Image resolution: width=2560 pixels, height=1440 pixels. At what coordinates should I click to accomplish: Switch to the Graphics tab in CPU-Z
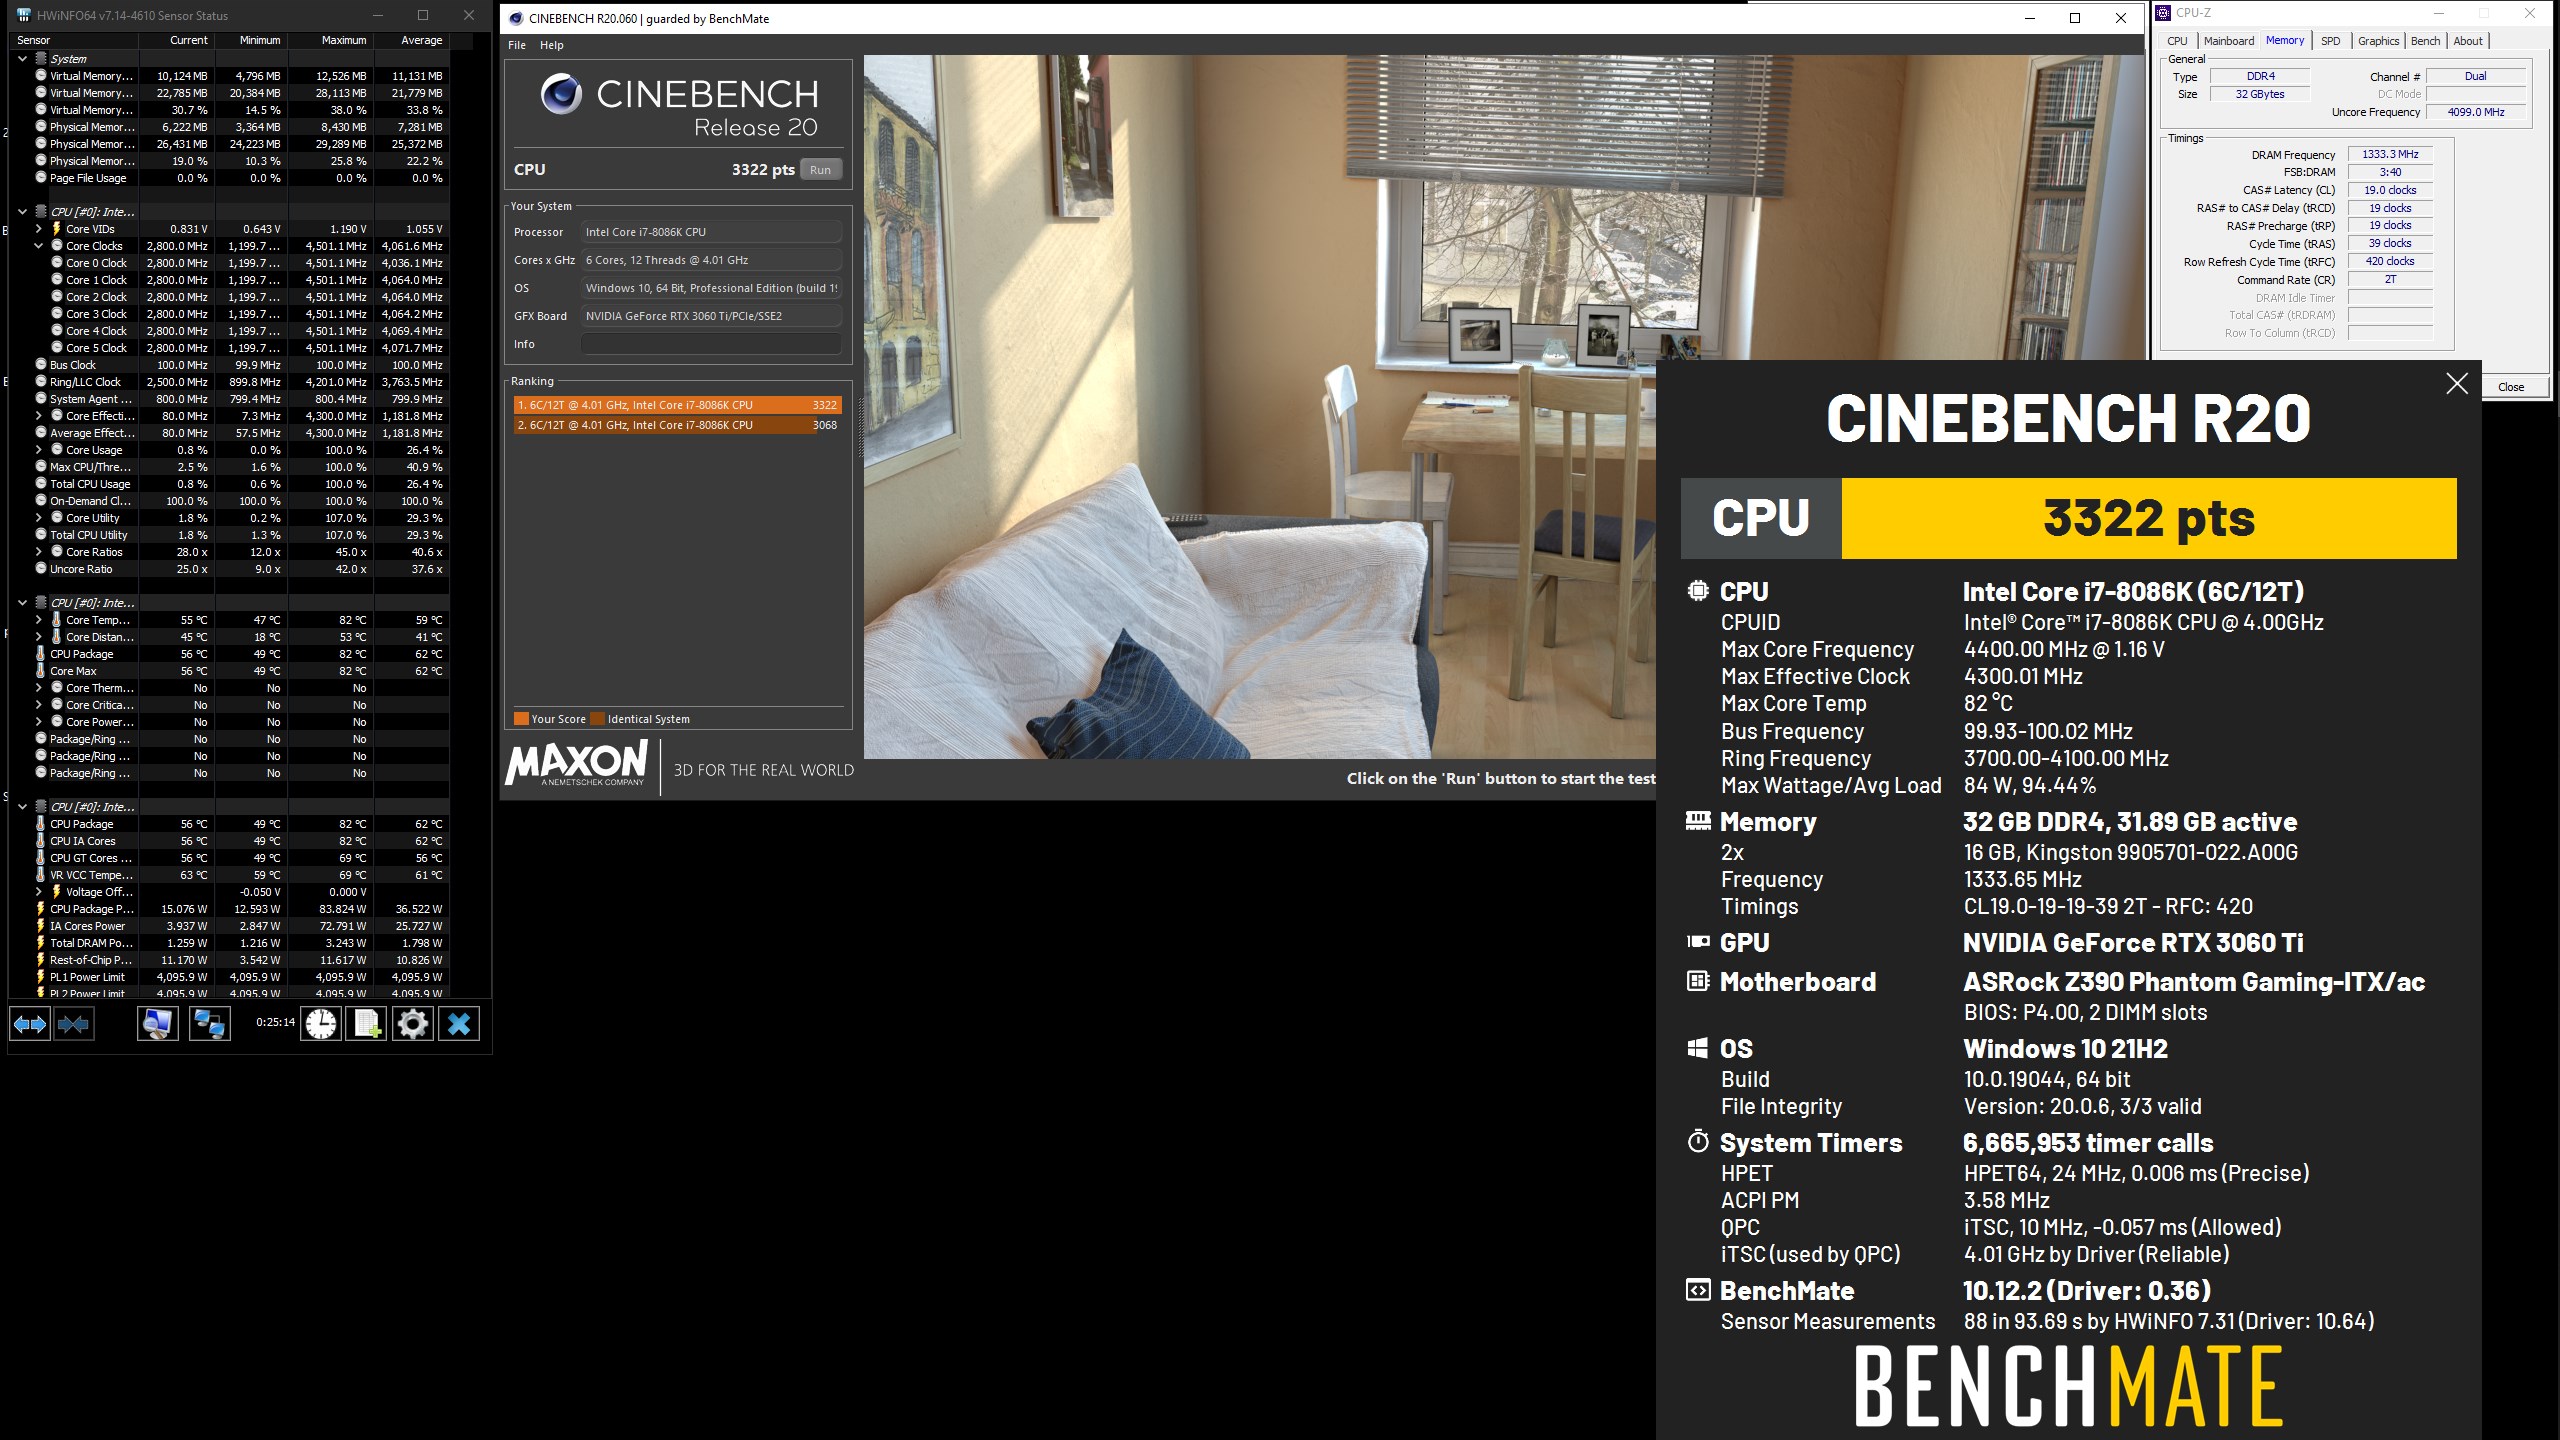pos(2378,41)
